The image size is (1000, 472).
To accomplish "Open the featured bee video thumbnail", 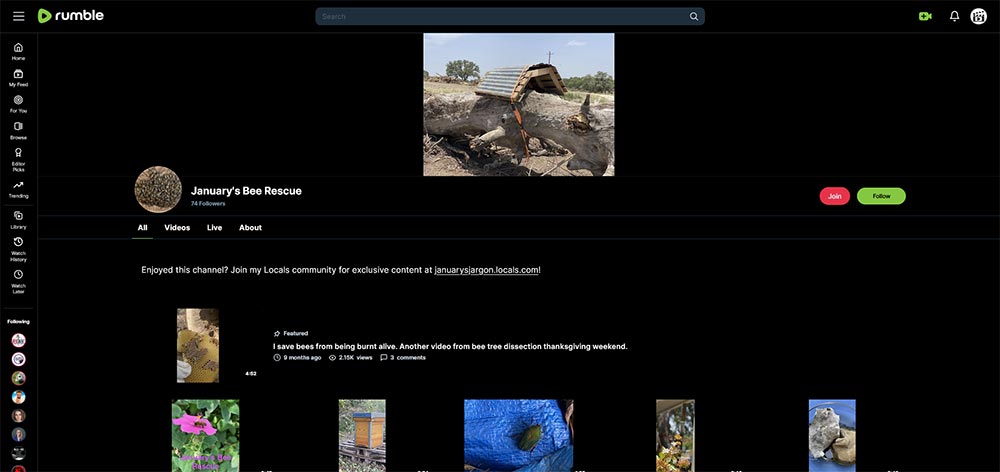I will (198, 346).
